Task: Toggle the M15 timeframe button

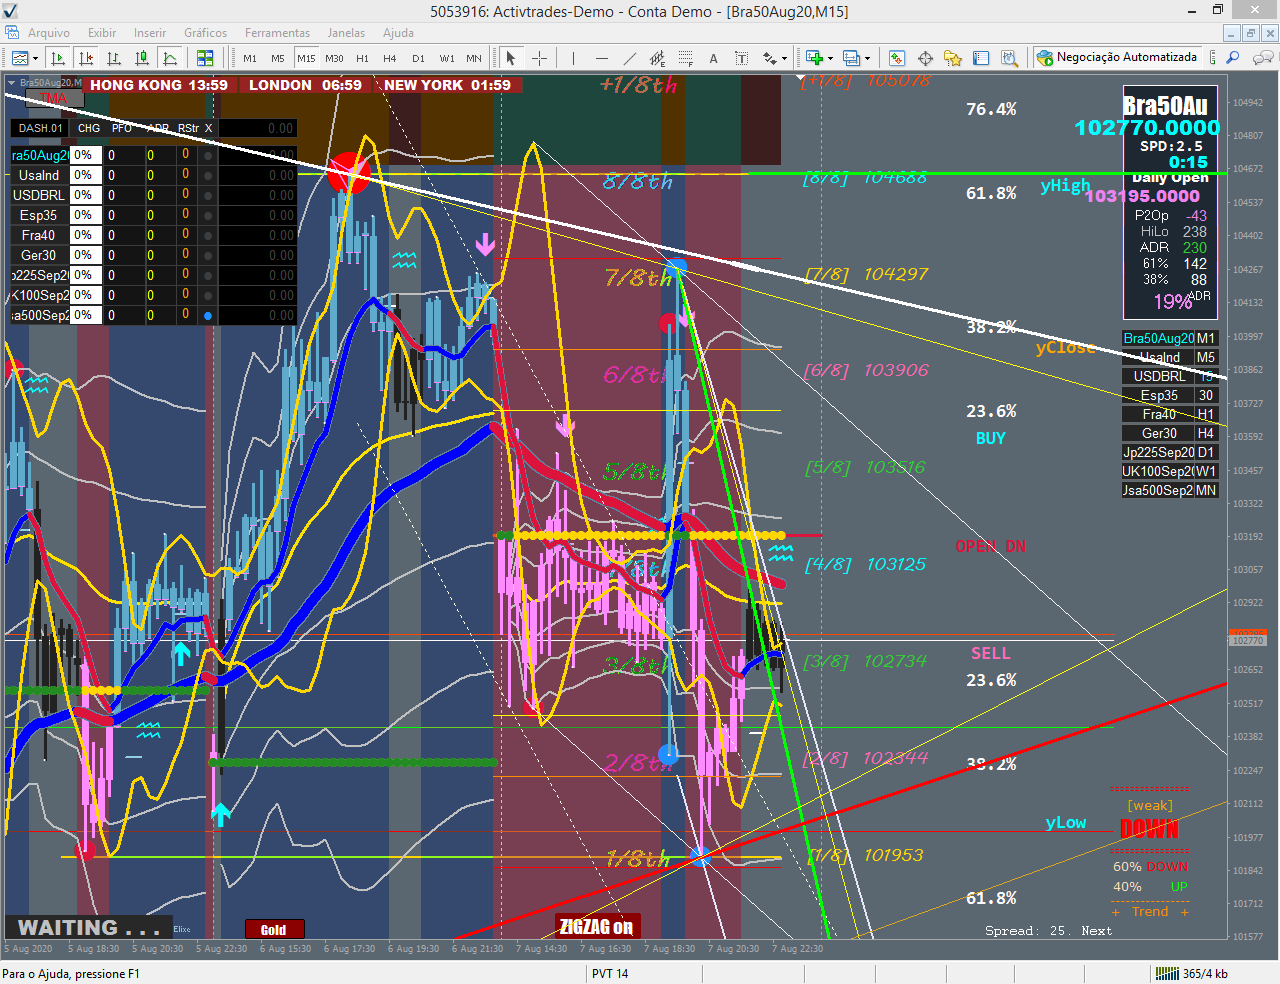Action: coord(306,58)
